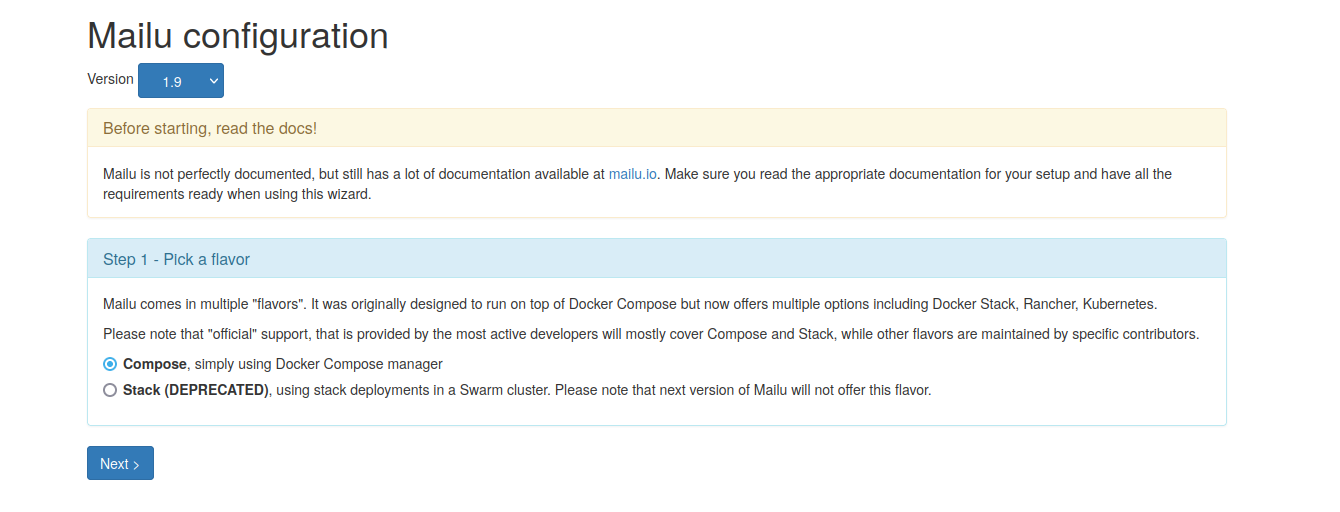Open the Version dropdown showing 1.9

click(181, 81)
